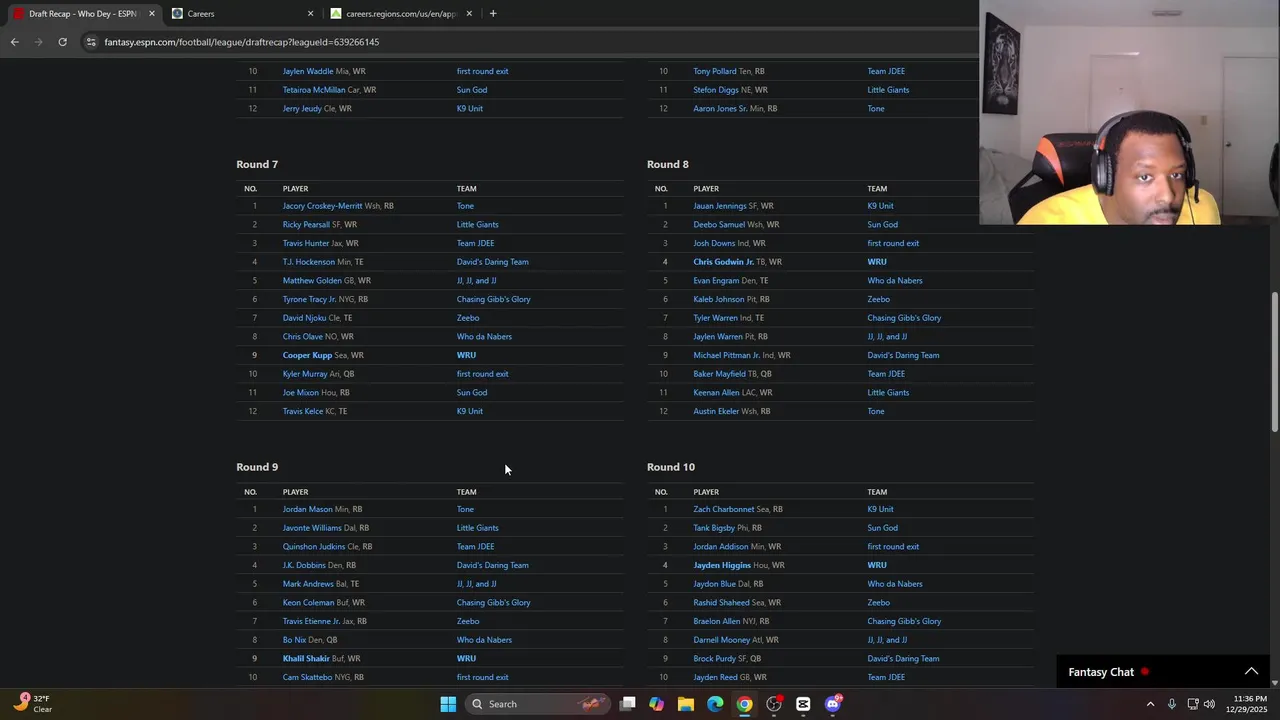Screen dimensions: 1280x720
Task: Open the Windows Start menu
Action: 448,704
